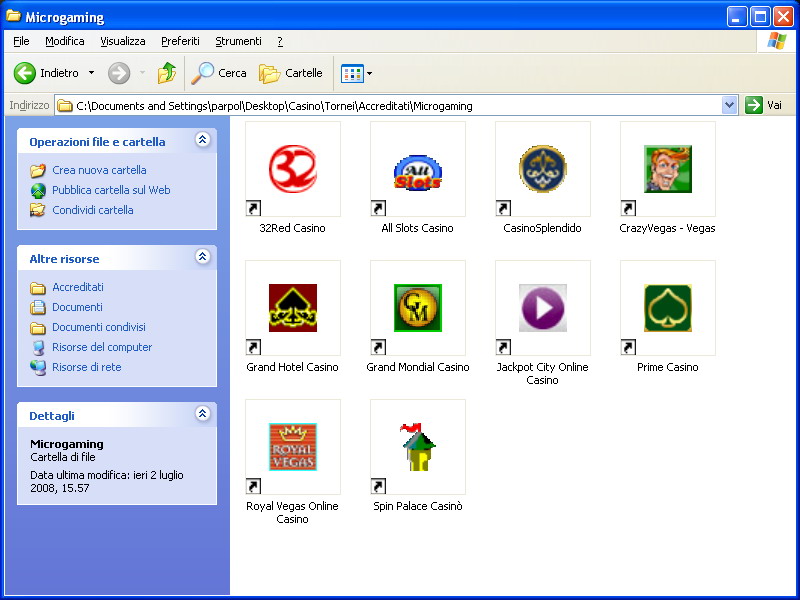Select the 32Red Casino shortcut icon
This screenshot has height=600, width=800.
click(293, 169)
